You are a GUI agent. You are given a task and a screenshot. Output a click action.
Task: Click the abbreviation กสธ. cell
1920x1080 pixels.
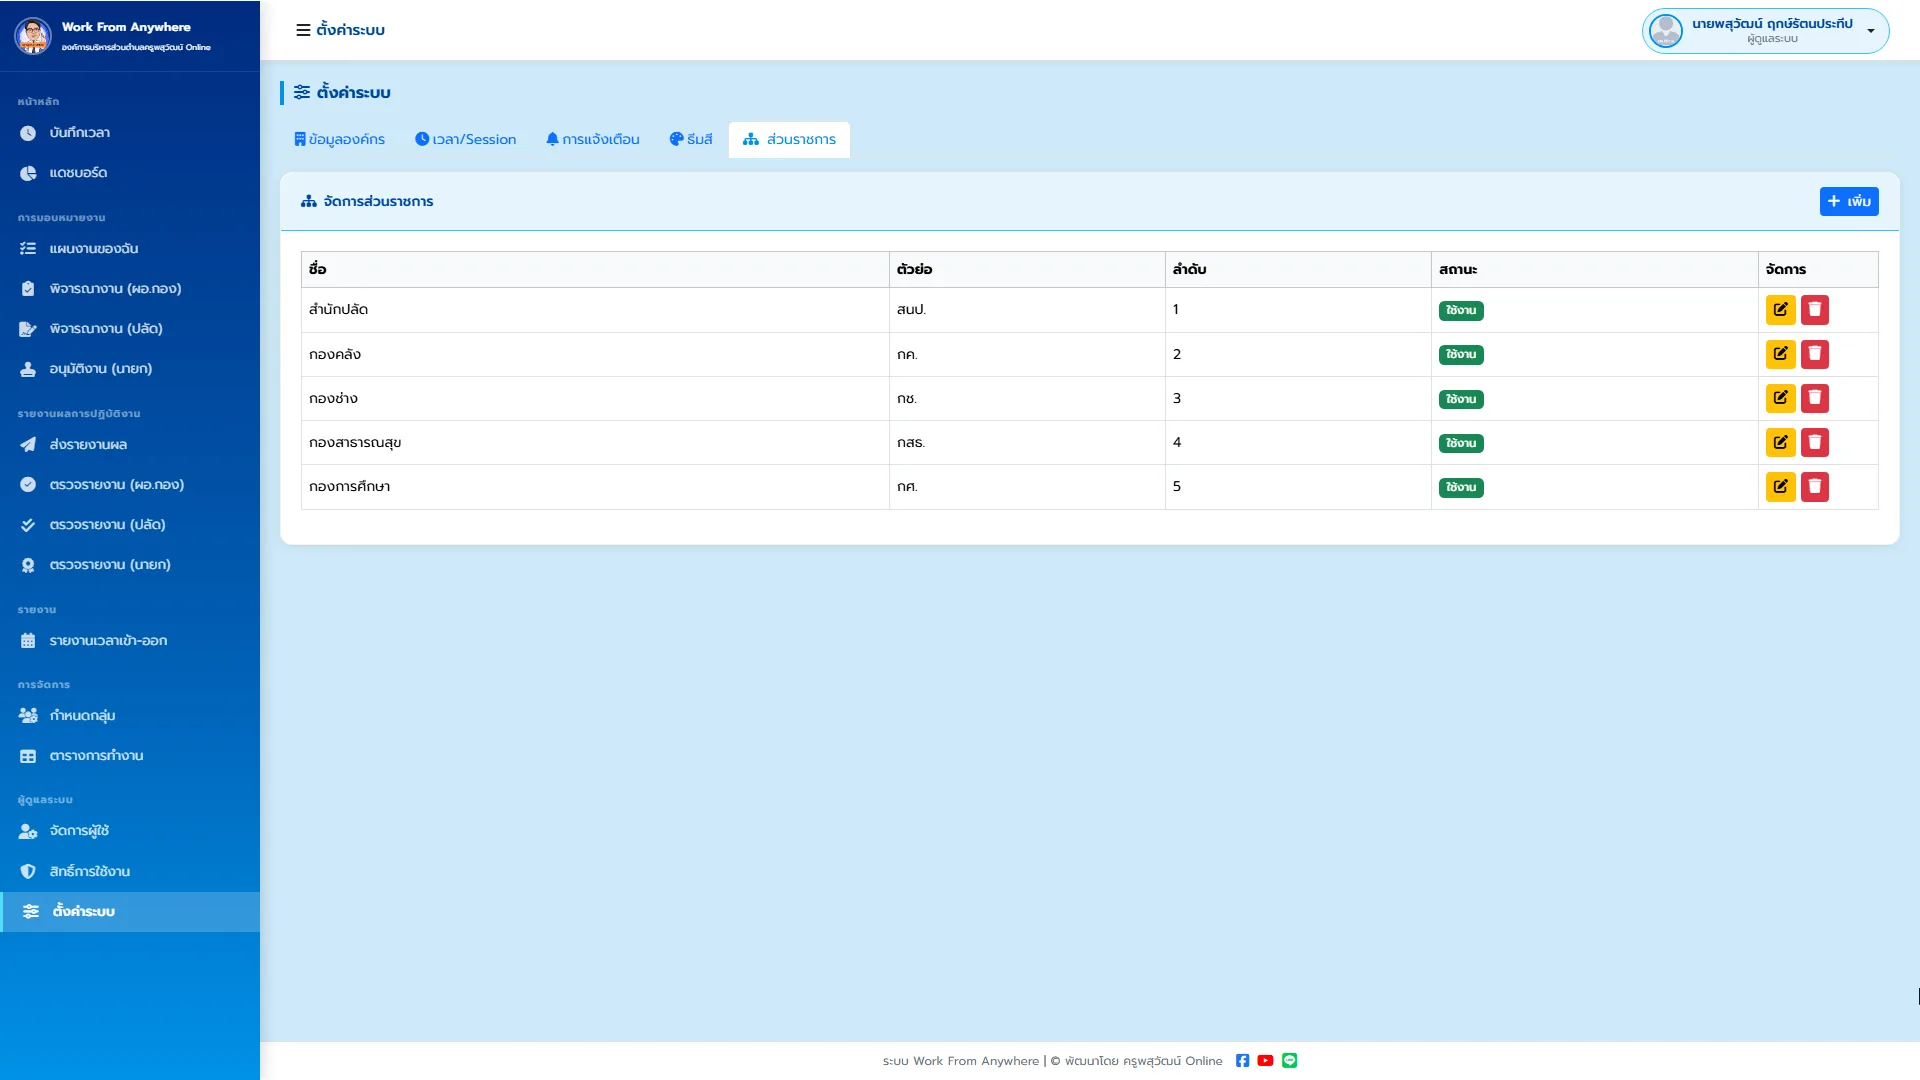(x=1027, y=442)
